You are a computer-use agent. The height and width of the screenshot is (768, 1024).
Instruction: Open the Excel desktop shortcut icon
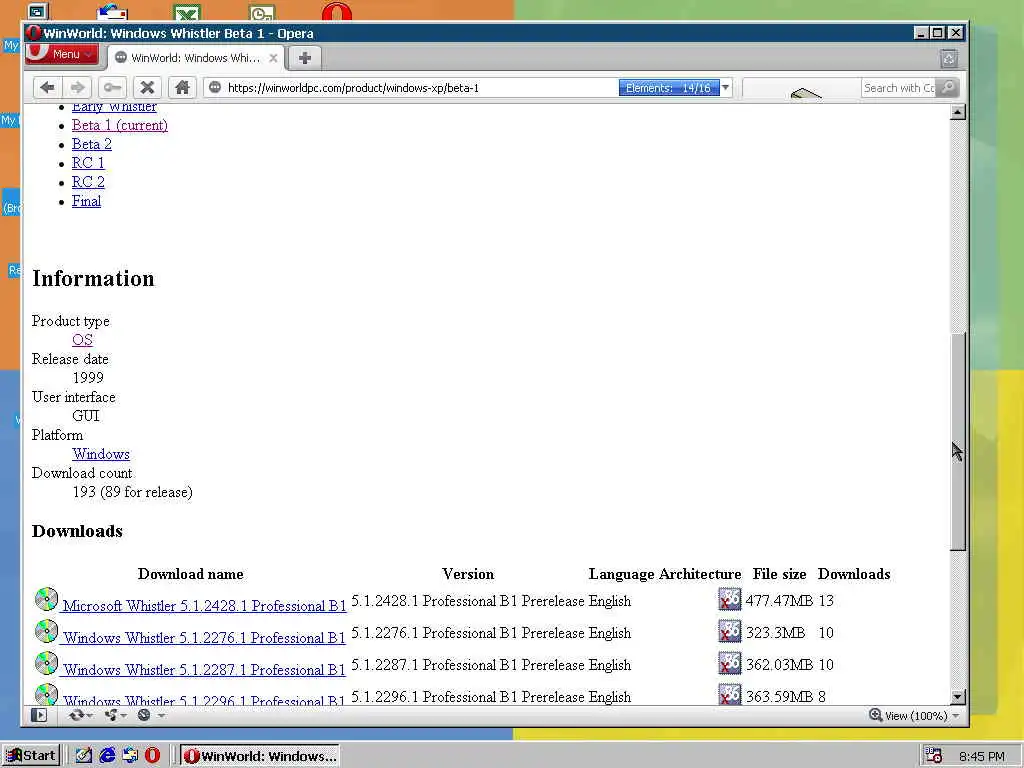(187, 12)
